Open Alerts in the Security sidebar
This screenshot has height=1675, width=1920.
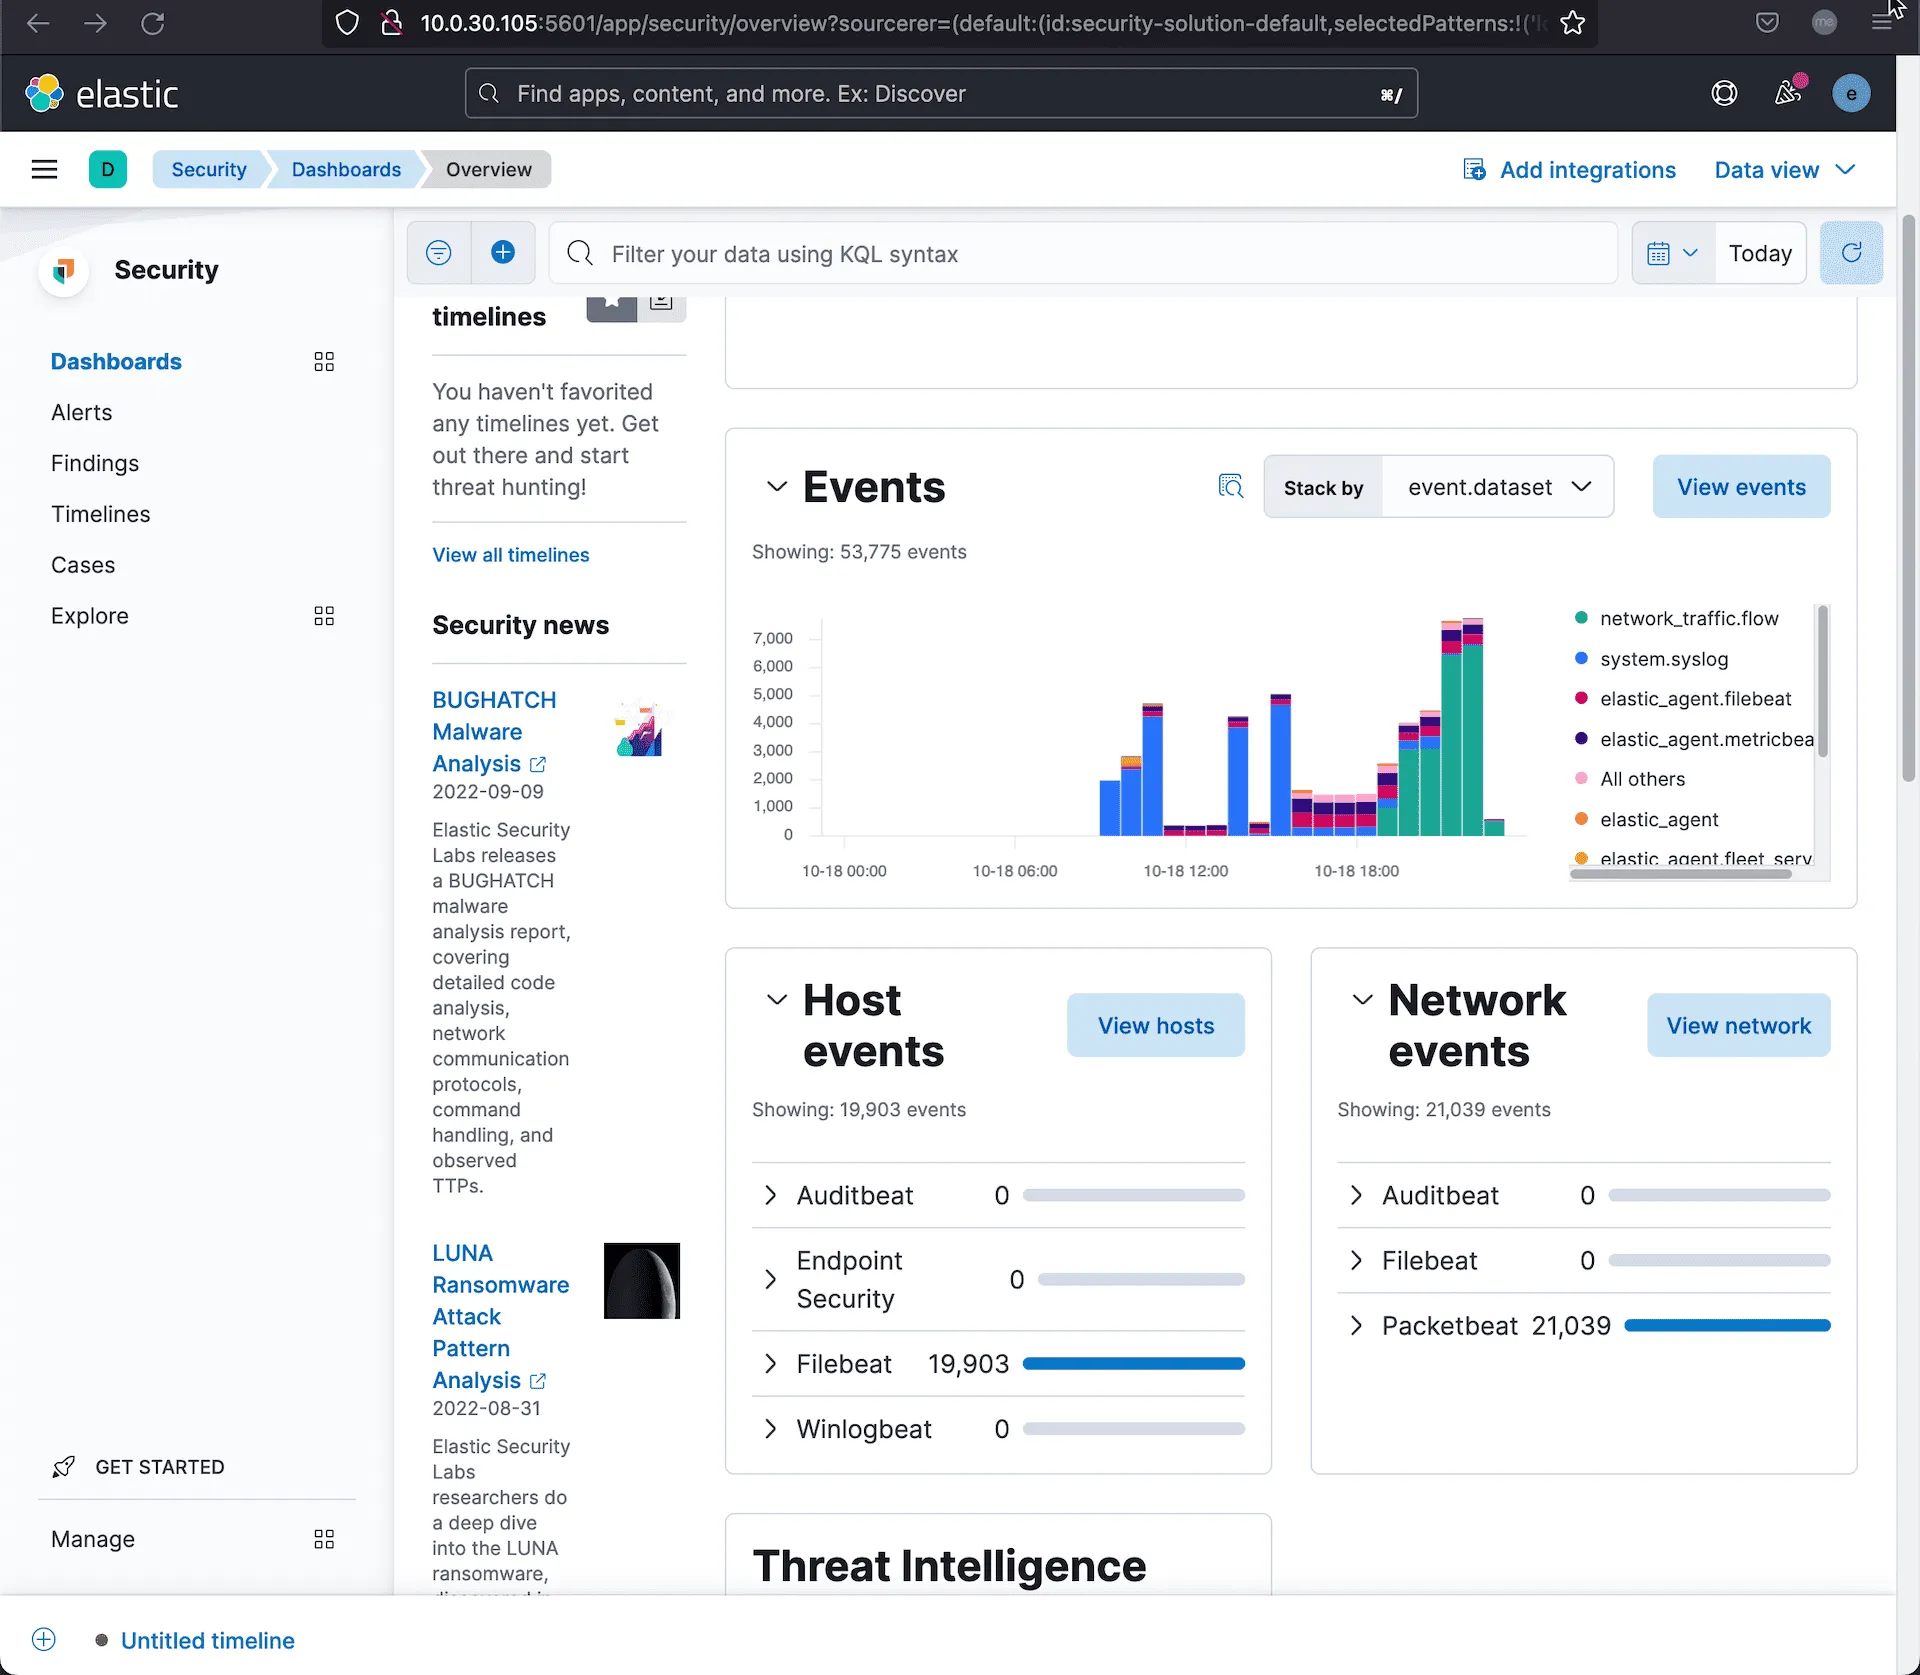pos(81,412)
